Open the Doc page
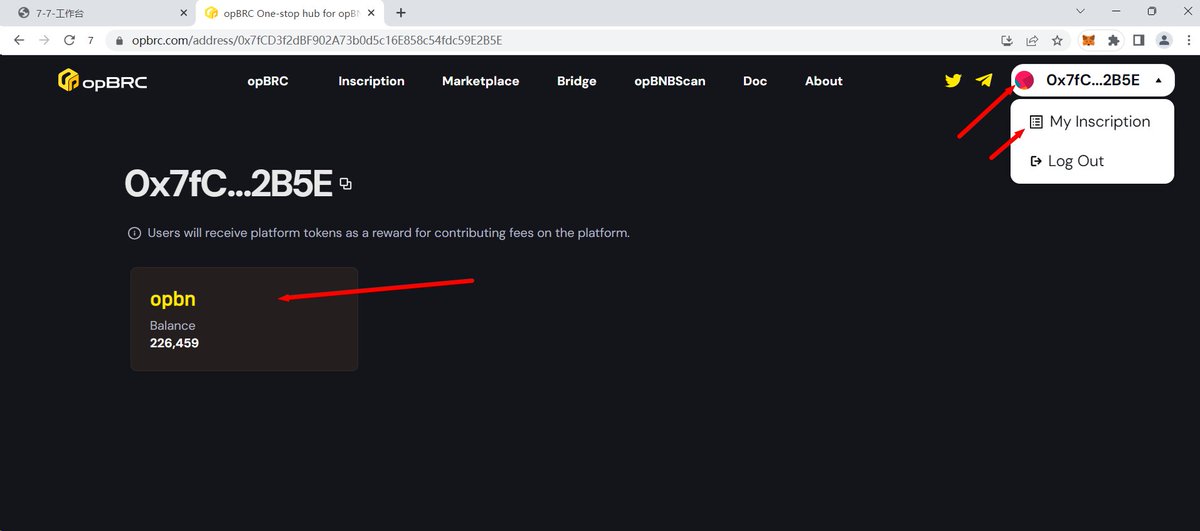The width and height of the screenshot is (1200, 531). pyautogui.click(x=755, y=81)
